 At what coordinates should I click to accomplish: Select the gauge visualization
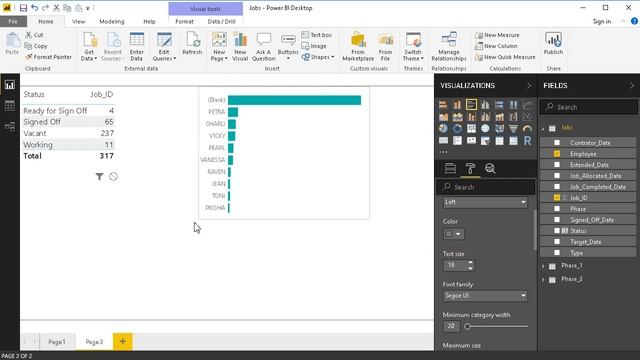(x=527, y=129)
